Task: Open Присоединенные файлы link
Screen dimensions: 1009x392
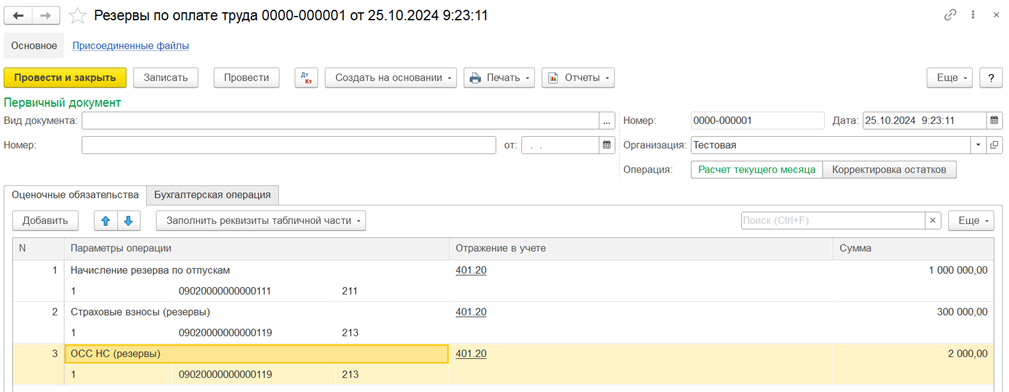Action: pyautogui.click(x=131, y=46)
